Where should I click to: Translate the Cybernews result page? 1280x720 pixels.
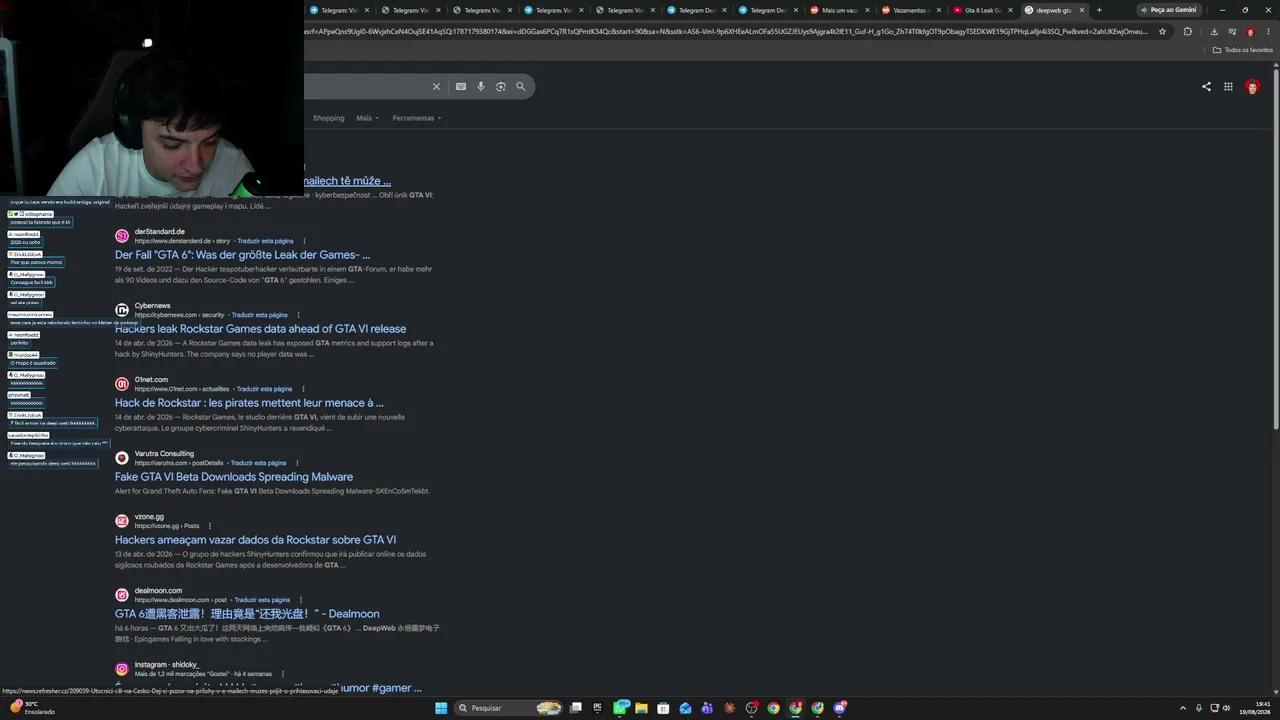coord(259,315)
